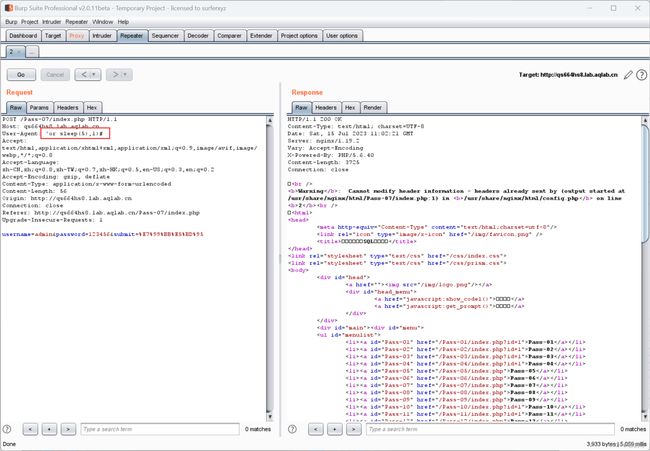The image size is (650, 451).
Task: Go to next match in response search
Action: [354, 429]
